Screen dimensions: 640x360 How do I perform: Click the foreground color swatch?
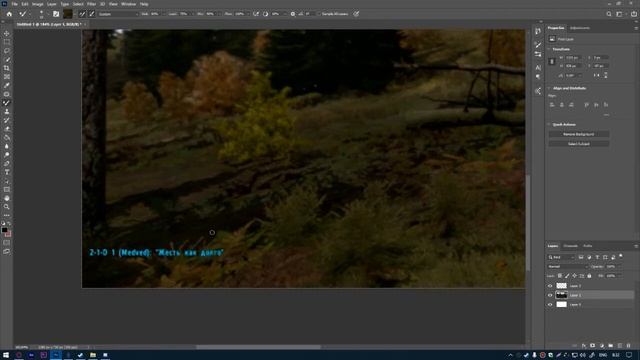click(4, 231)
